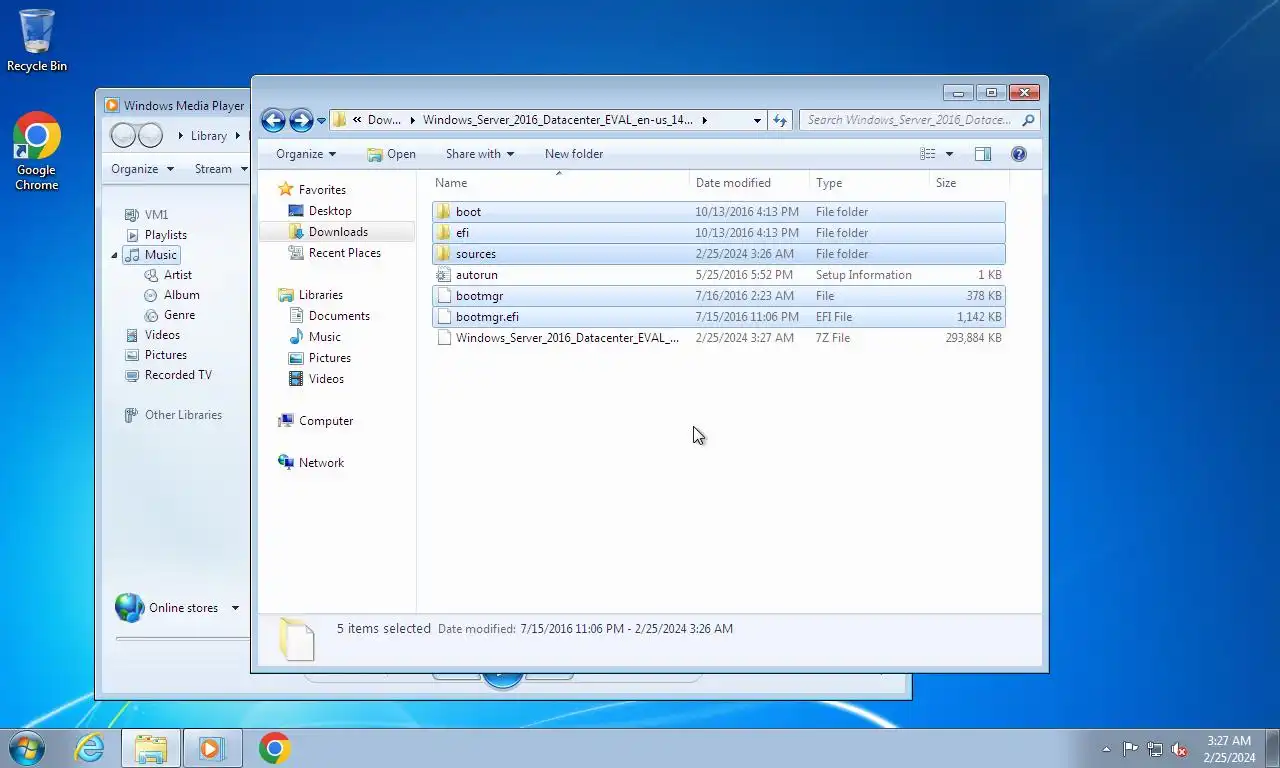
Task: Click the Downloads breadcrumb segment
Action: 384,120
